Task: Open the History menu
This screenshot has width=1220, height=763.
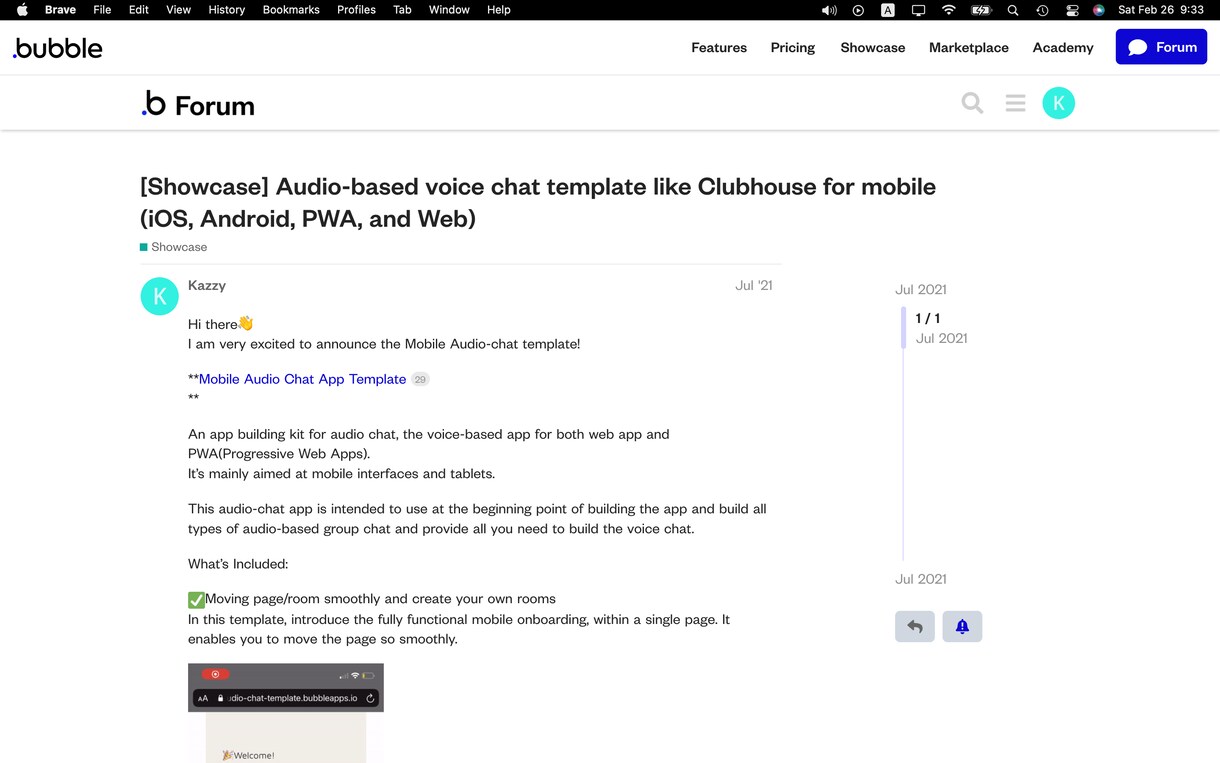Action: click(x=226, y=10)
